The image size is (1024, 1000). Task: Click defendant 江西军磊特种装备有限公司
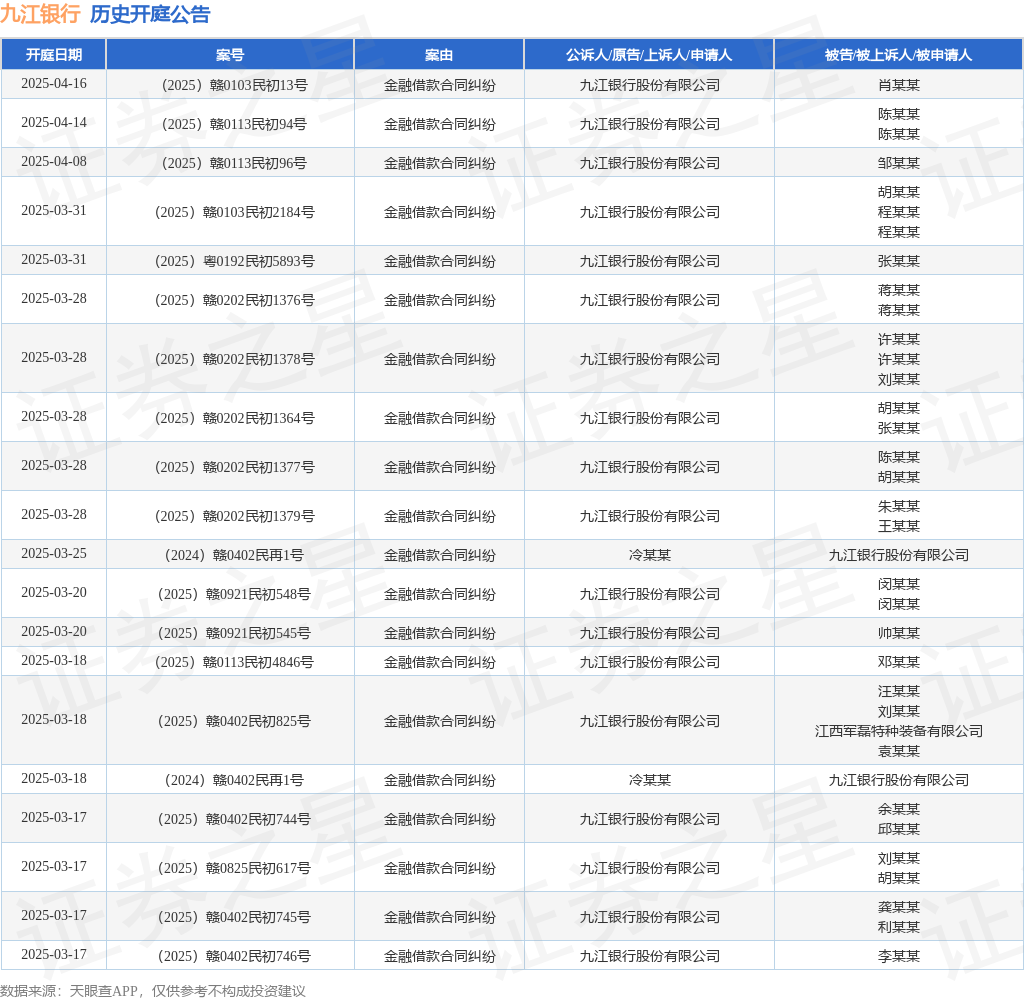click(899, 732)
